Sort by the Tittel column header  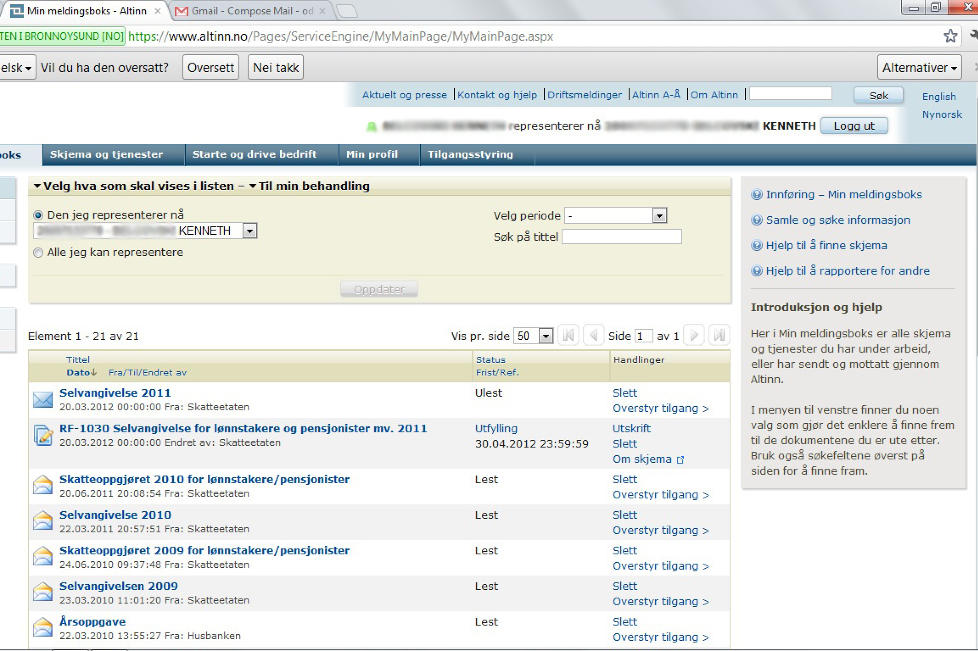[78, 360]
